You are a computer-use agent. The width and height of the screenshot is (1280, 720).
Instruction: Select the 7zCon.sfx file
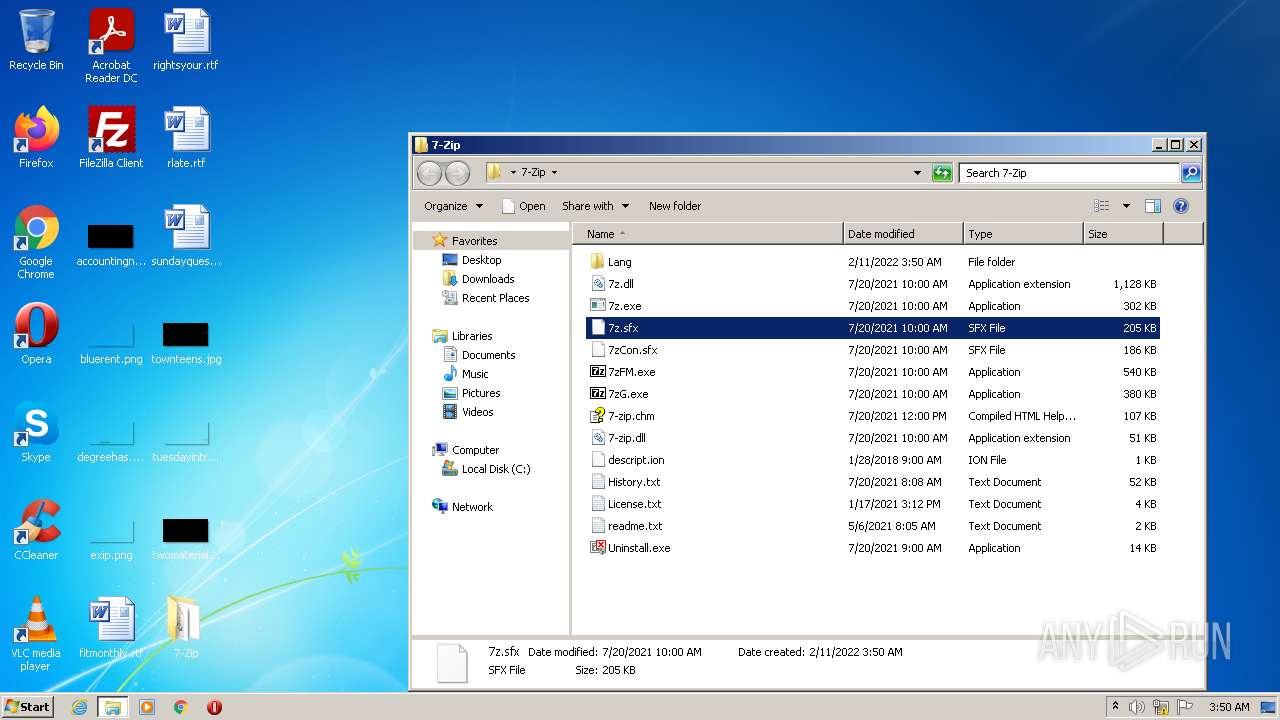pyautogui.click(x=873, y=350)
